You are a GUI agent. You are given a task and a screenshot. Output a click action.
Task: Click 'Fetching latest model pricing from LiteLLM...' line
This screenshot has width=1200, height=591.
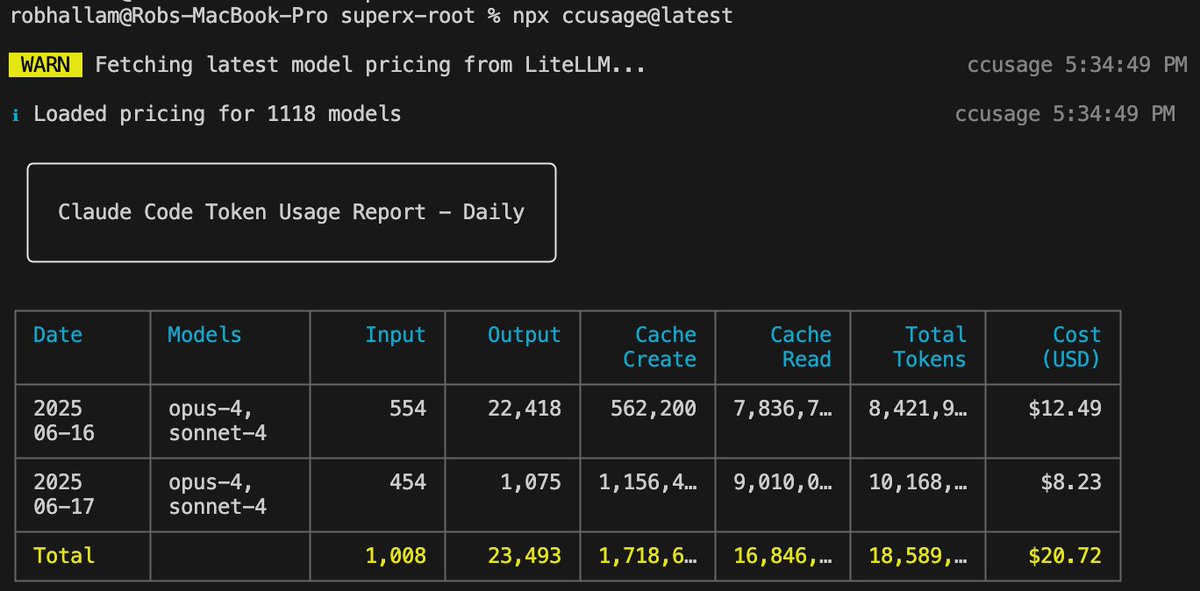pyautogui.click(x=370, y=66)
